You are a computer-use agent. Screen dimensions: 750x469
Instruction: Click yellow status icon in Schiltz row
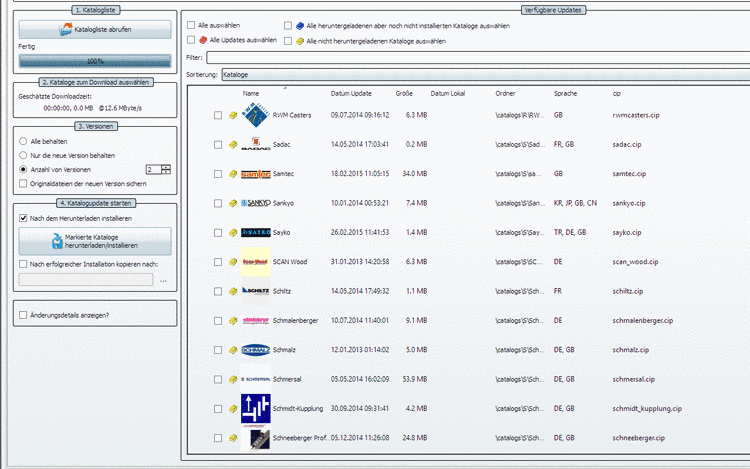233,291
